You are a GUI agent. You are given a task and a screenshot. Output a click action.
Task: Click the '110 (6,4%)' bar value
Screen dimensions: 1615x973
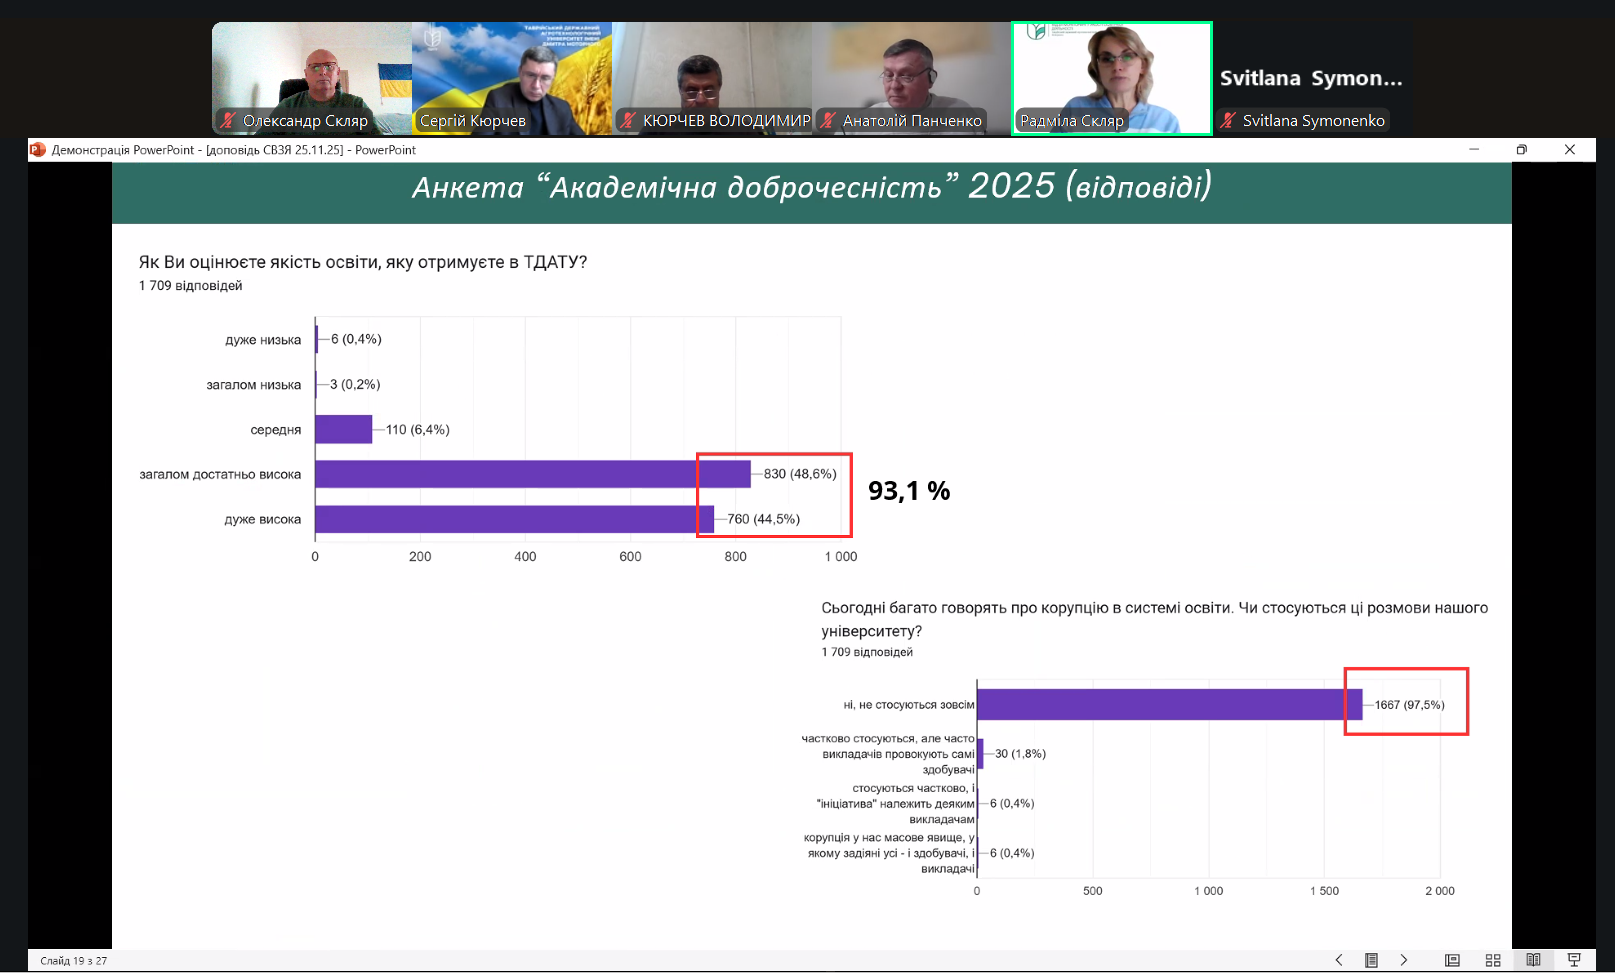tap(418, 430)
